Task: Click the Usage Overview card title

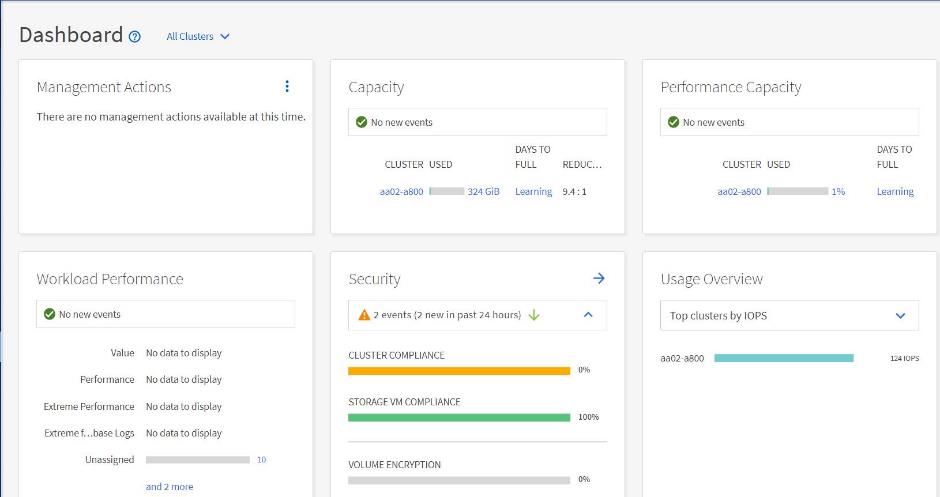Action: coord(712,279)
